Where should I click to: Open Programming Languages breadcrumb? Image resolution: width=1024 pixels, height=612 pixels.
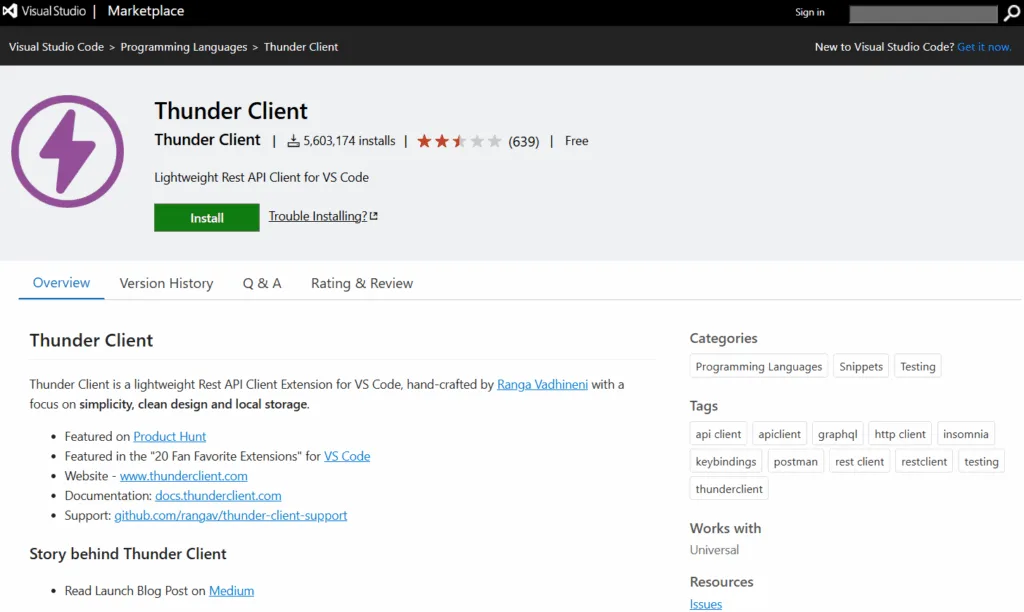184,47
